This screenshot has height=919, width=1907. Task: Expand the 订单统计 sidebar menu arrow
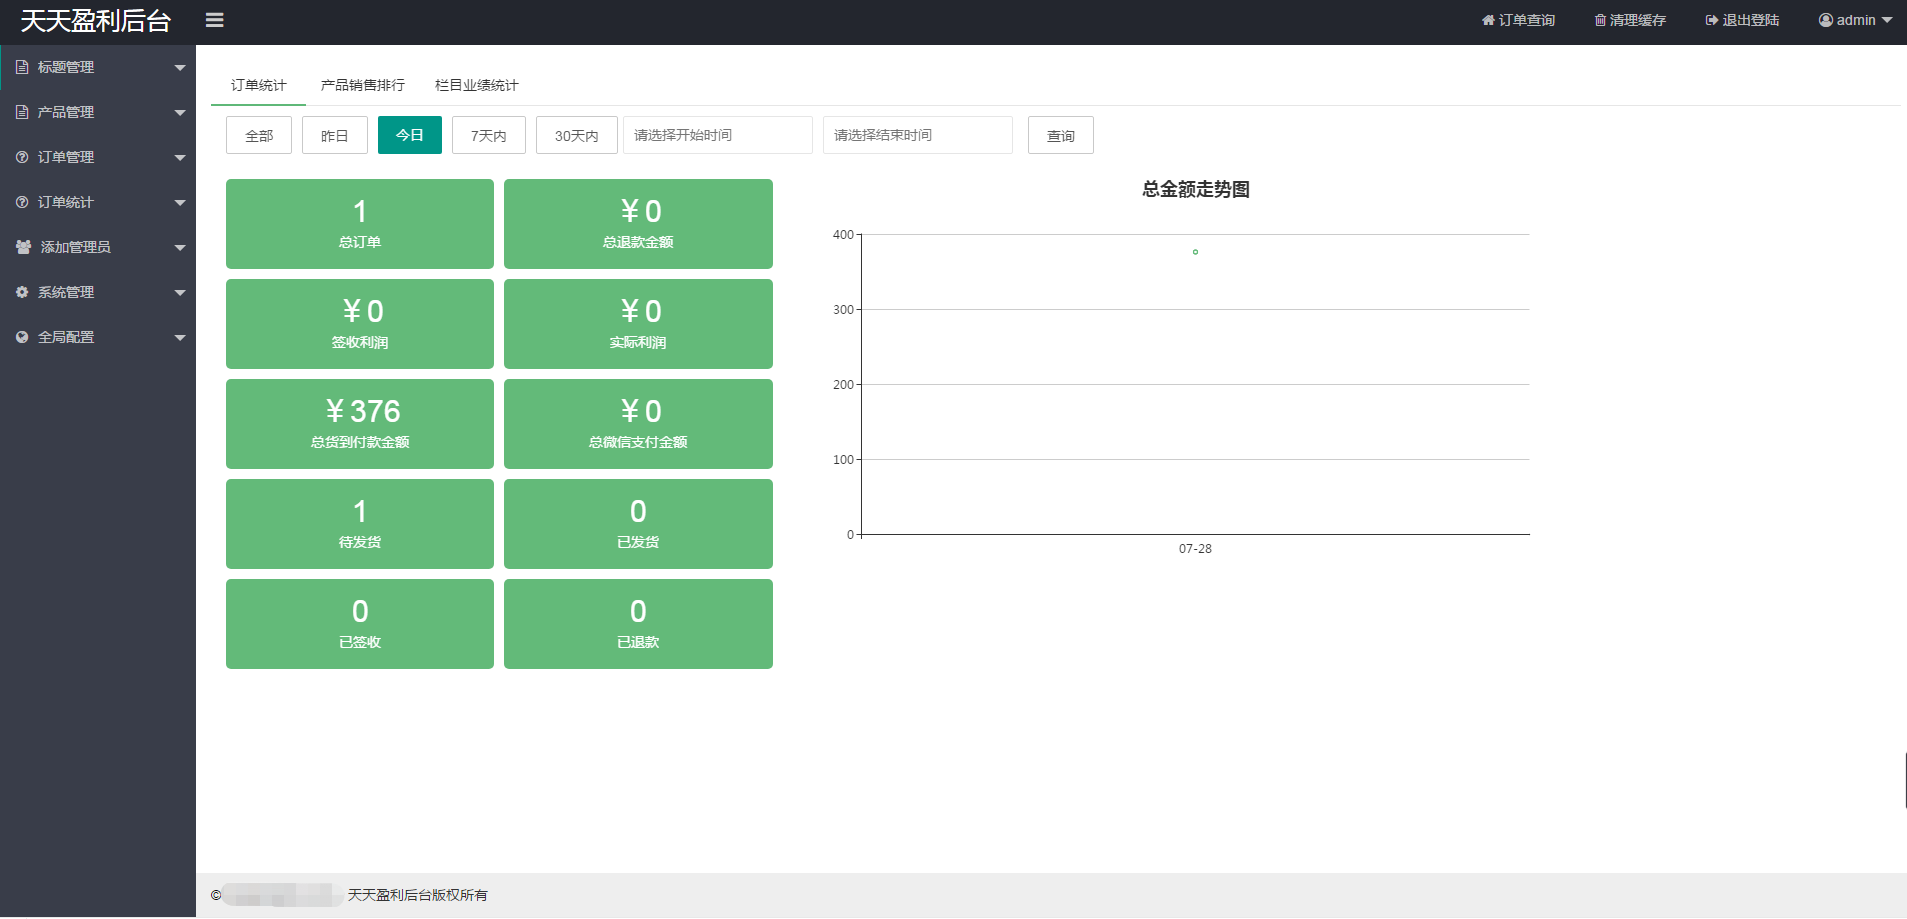tap(180, 202)
